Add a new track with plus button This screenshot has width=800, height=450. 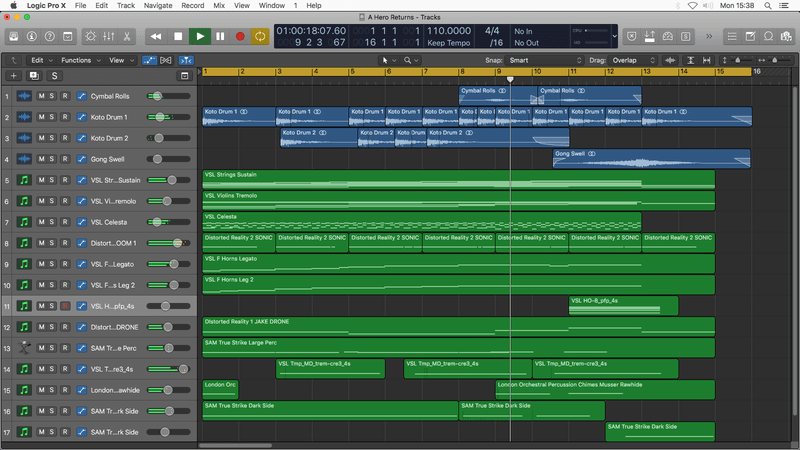(14, 76)
